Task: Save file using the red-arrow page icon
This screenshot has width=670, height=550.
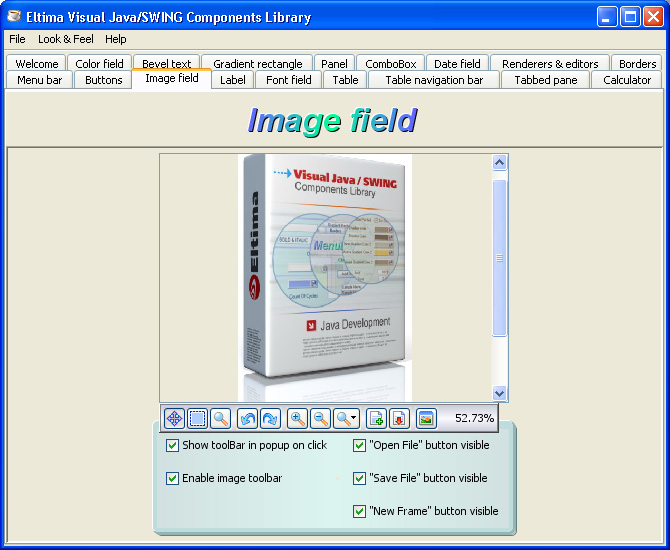Action: click(x=400, y=418)
